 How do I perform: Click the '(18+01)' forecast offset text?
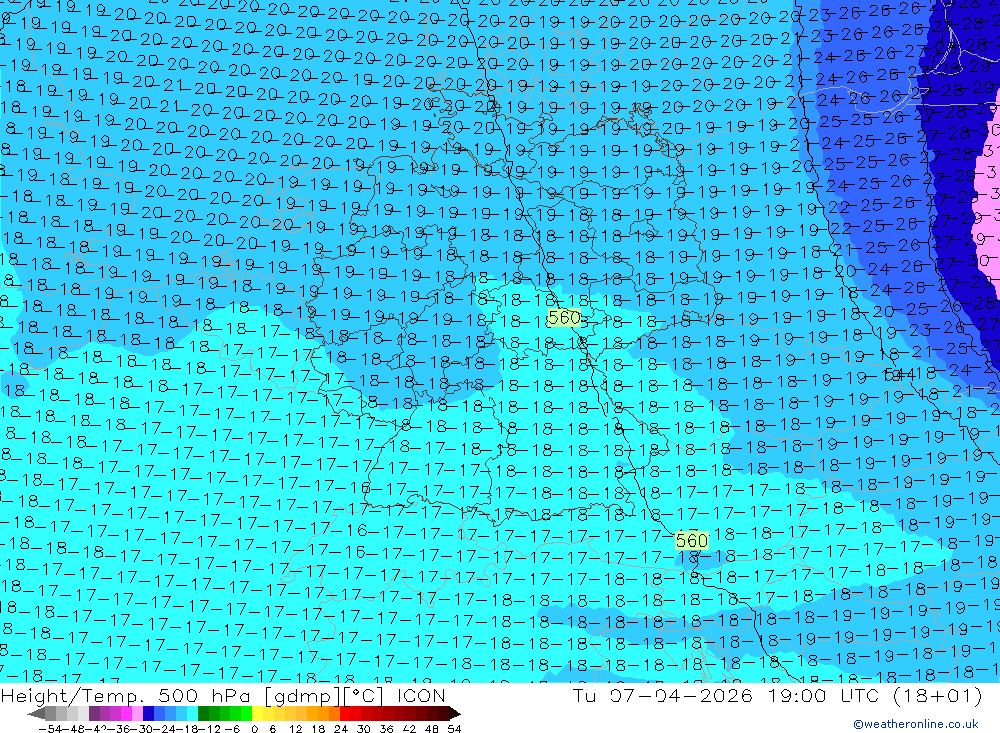pyautogui.click(x=936, y=695)
